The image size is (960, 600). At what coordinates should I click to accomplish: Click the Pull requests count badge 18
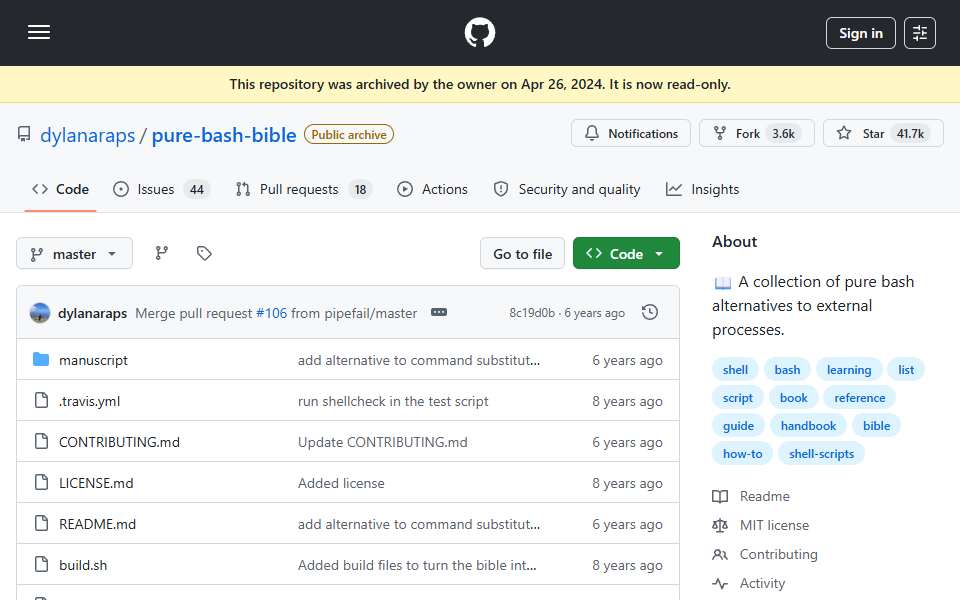[361, 190]
